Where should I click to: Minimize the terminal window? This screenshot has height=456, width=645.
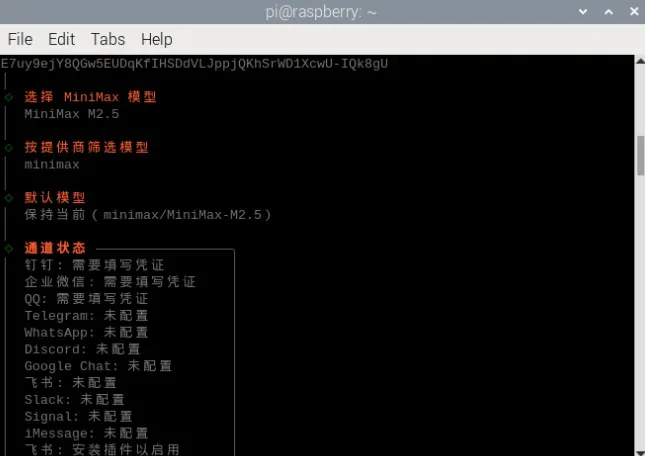click(583, 12)
